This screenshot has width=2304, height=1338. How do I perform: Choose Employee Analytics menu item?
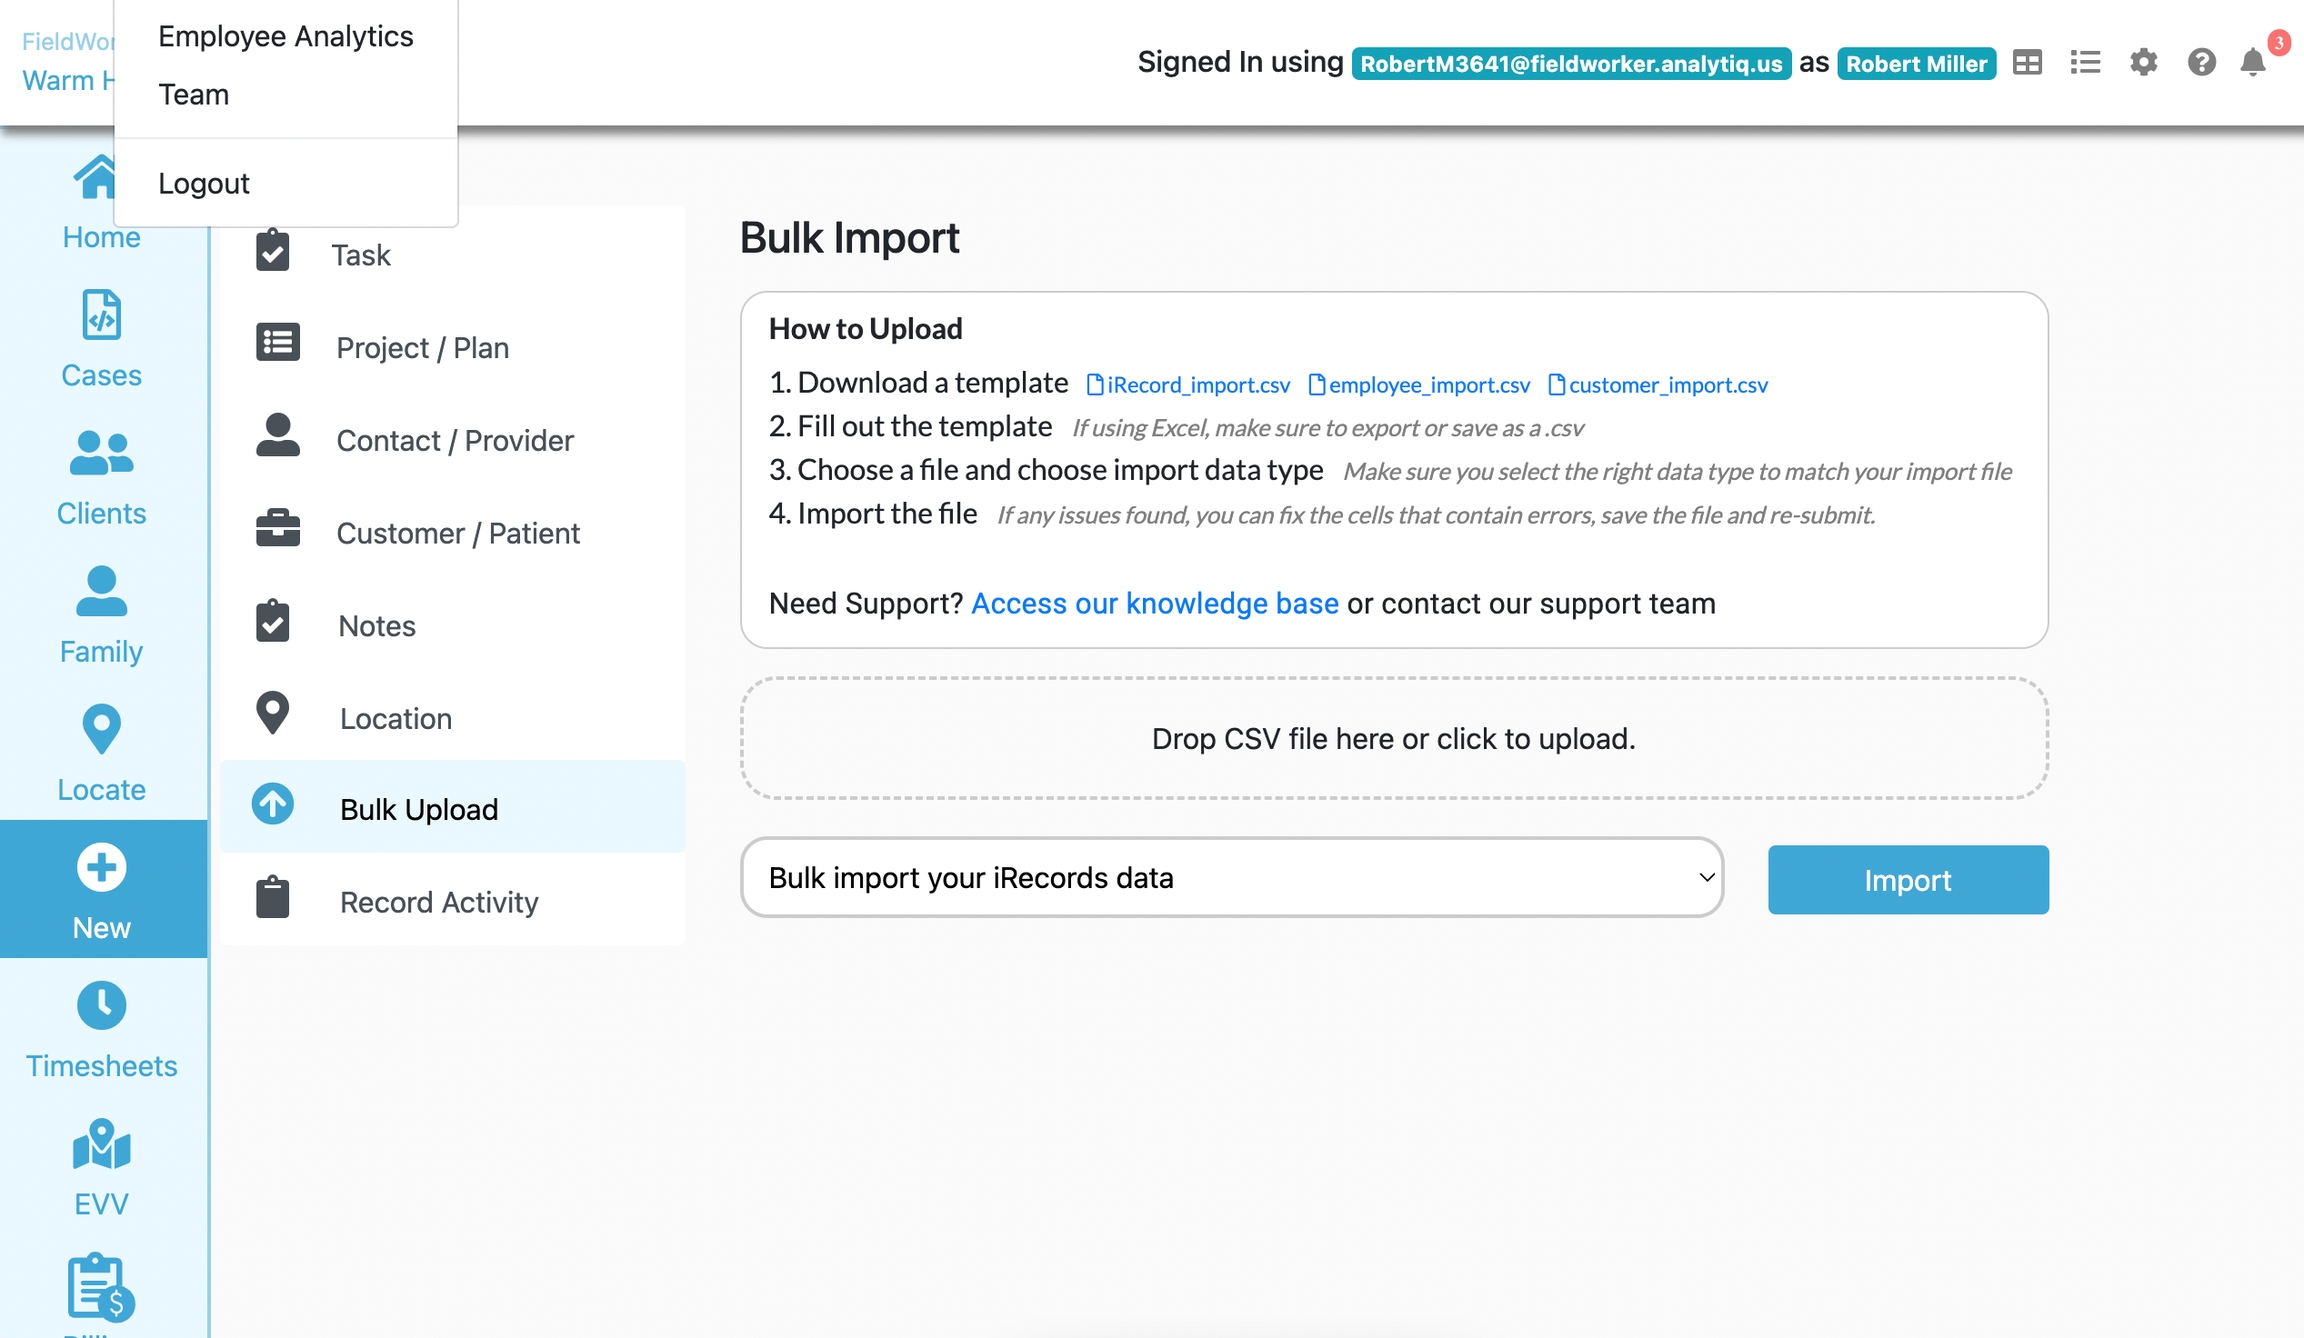285,36
